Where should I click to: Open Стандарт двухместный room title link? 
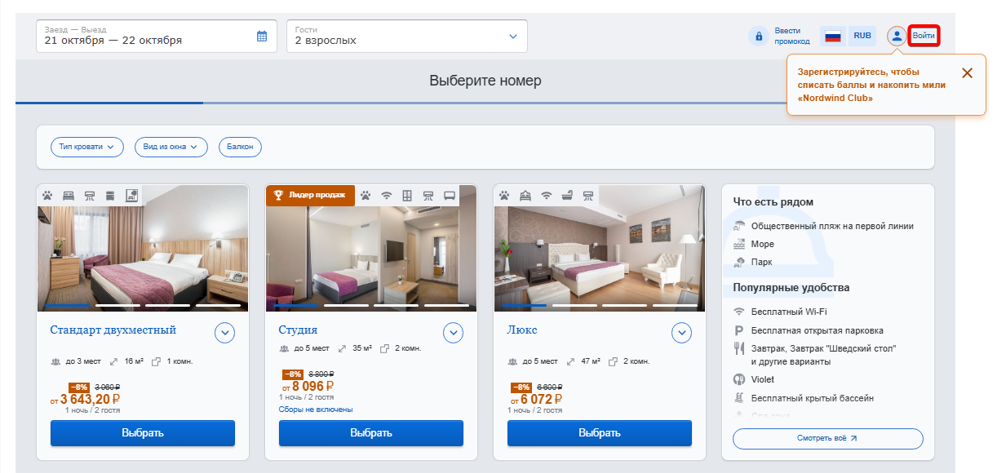[x=113, y=330]
